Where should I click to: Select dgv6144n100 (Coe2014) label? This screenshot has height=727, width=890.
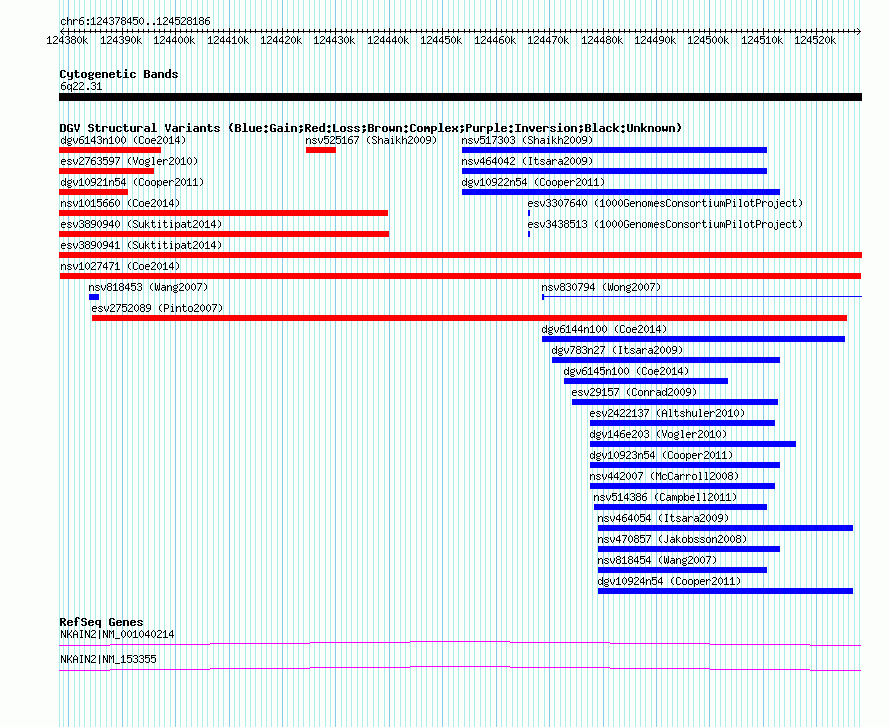[x=604, y=329]
